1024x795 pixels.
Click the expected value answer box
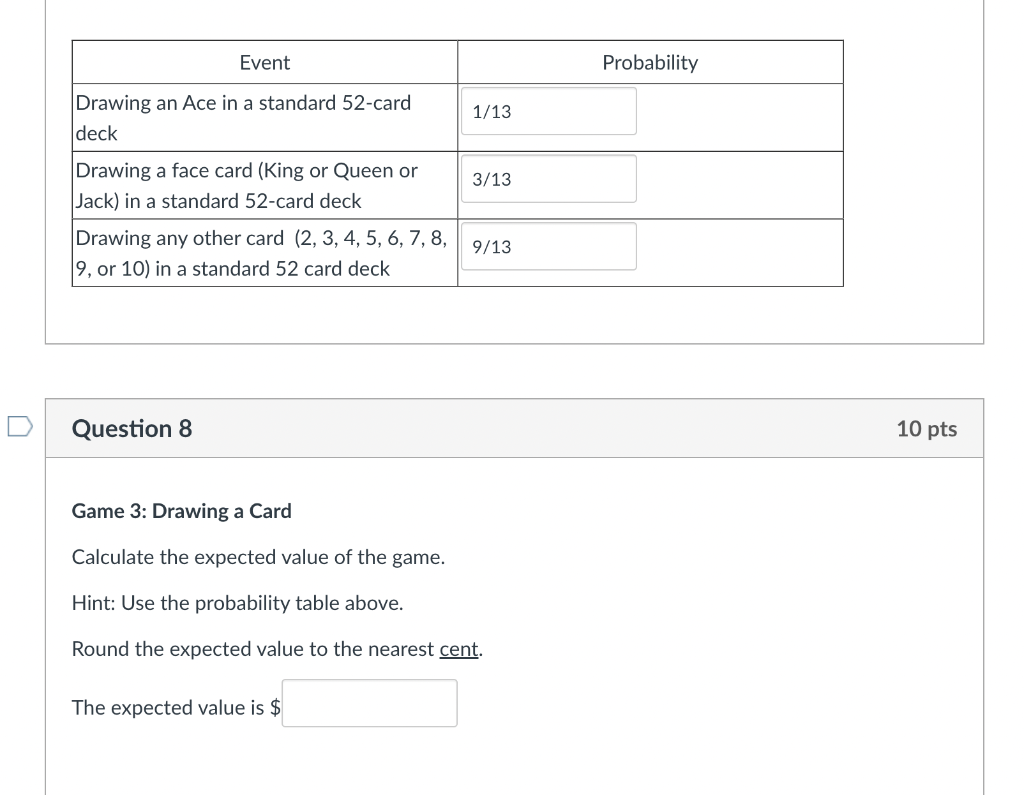[x=369, y=703]
